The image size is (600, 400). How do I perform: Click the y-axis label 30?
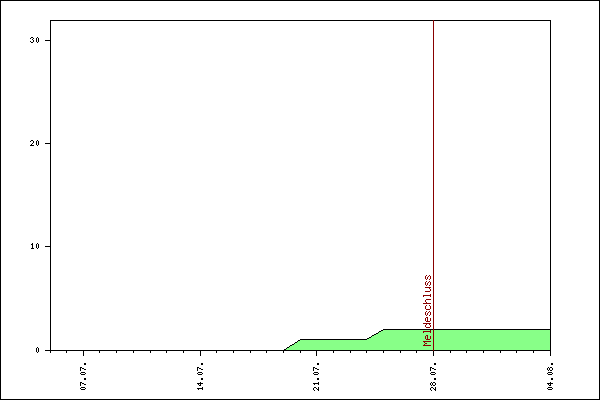(x=34, y=40)
